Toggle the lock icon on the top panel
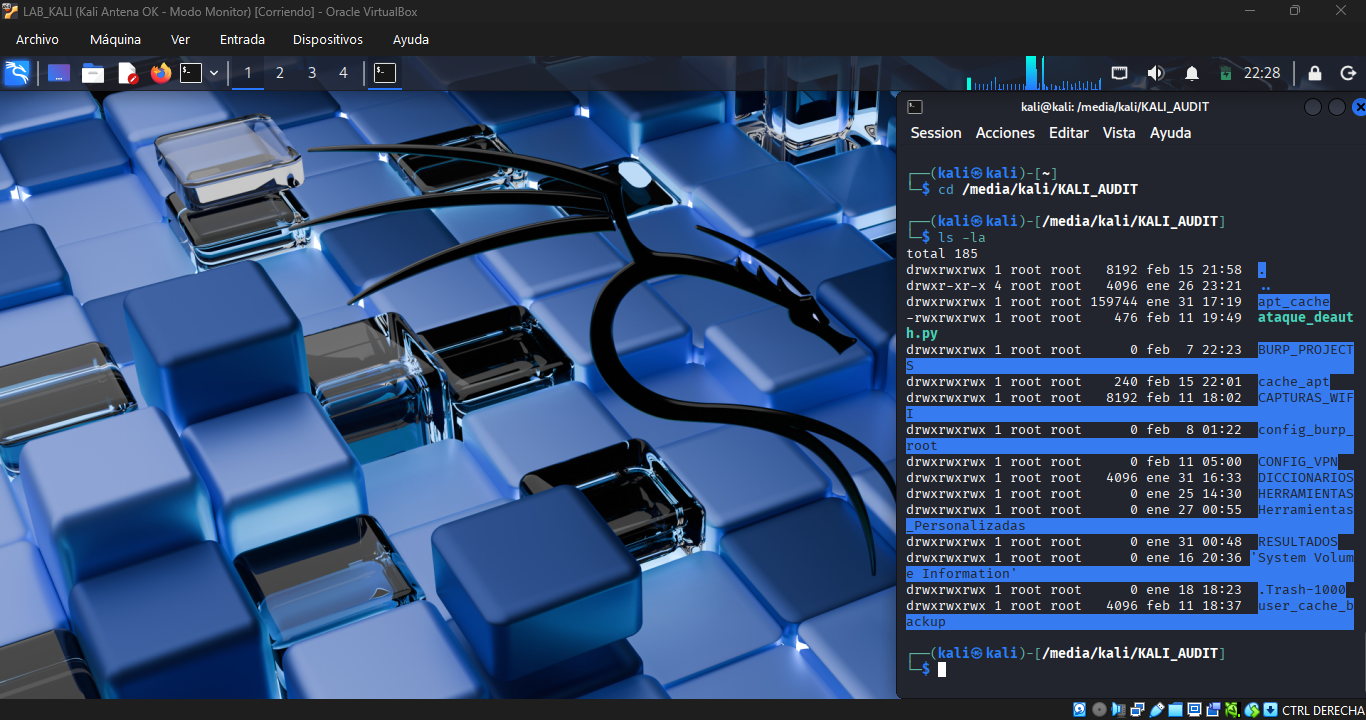The image size is (1366, 720). pos(1315,72)
